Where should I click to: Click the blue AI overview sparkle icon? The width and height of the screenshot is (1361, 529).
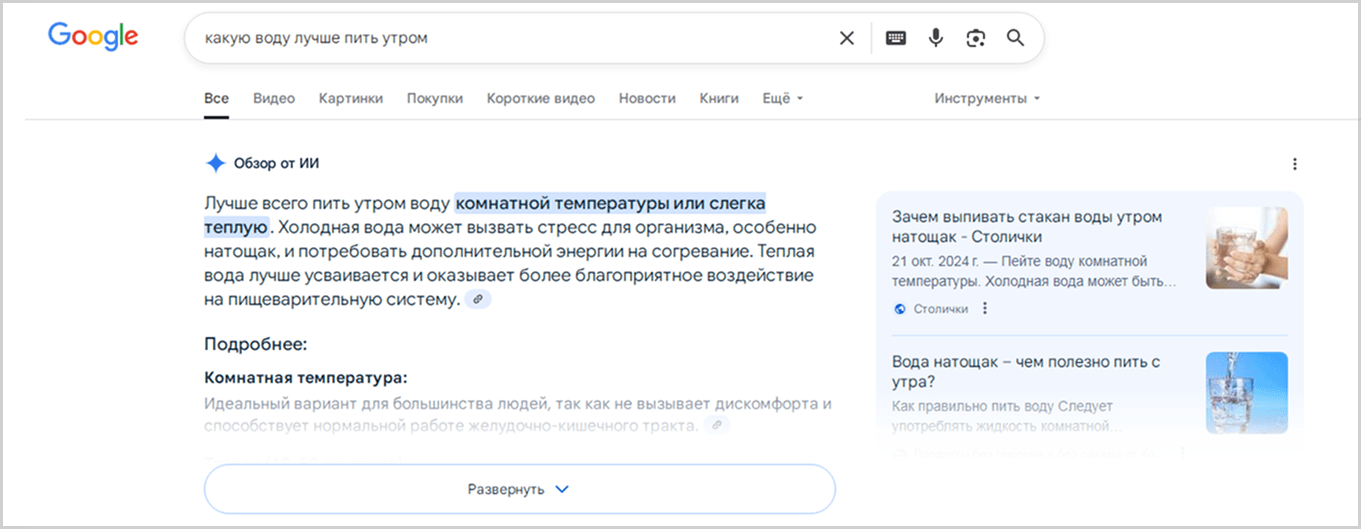pos(215,164)
